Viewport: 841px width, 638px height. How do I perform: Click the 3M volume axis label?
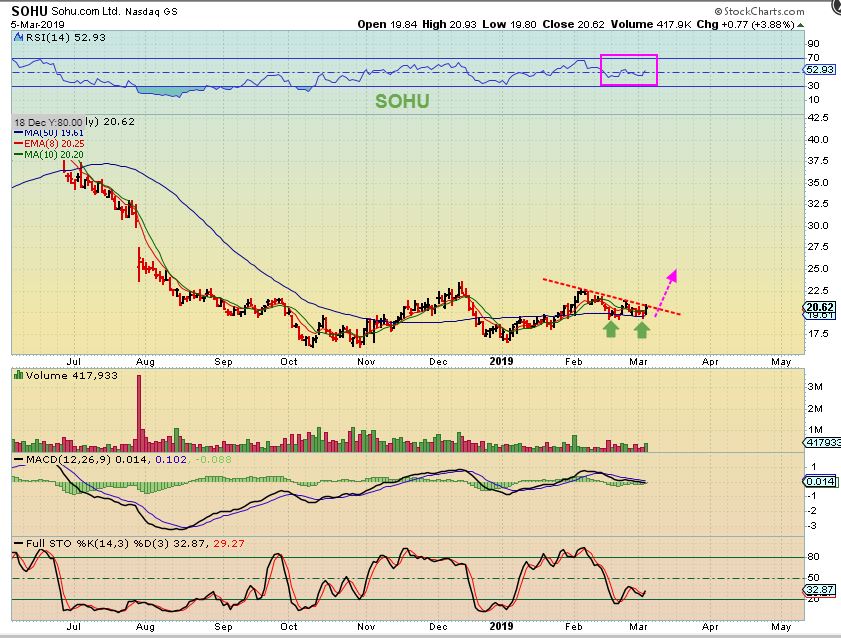pos(815,387)
